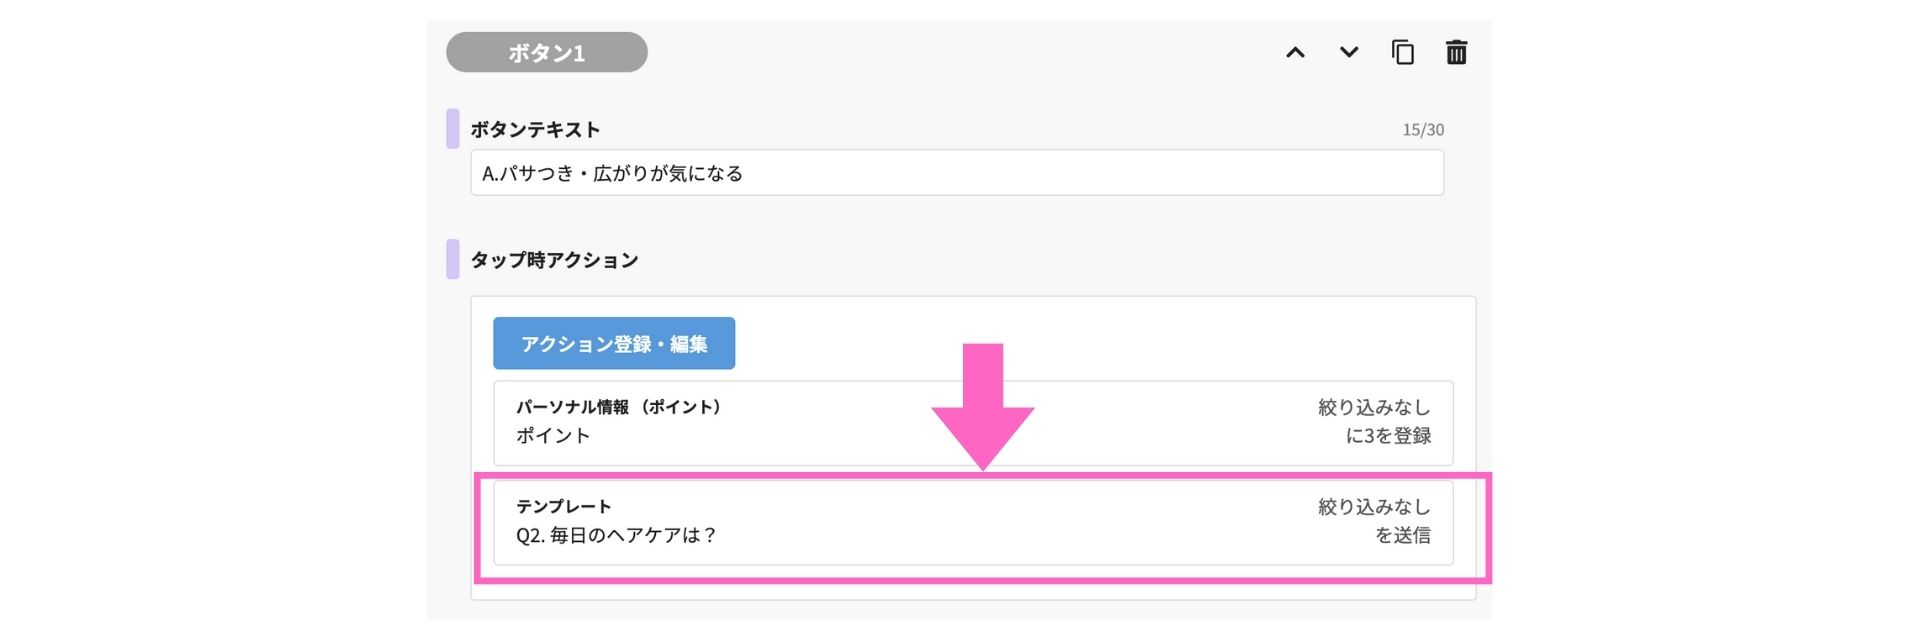
Task: Click the pink downward arrow annotation
Action: tap(983, 406)
